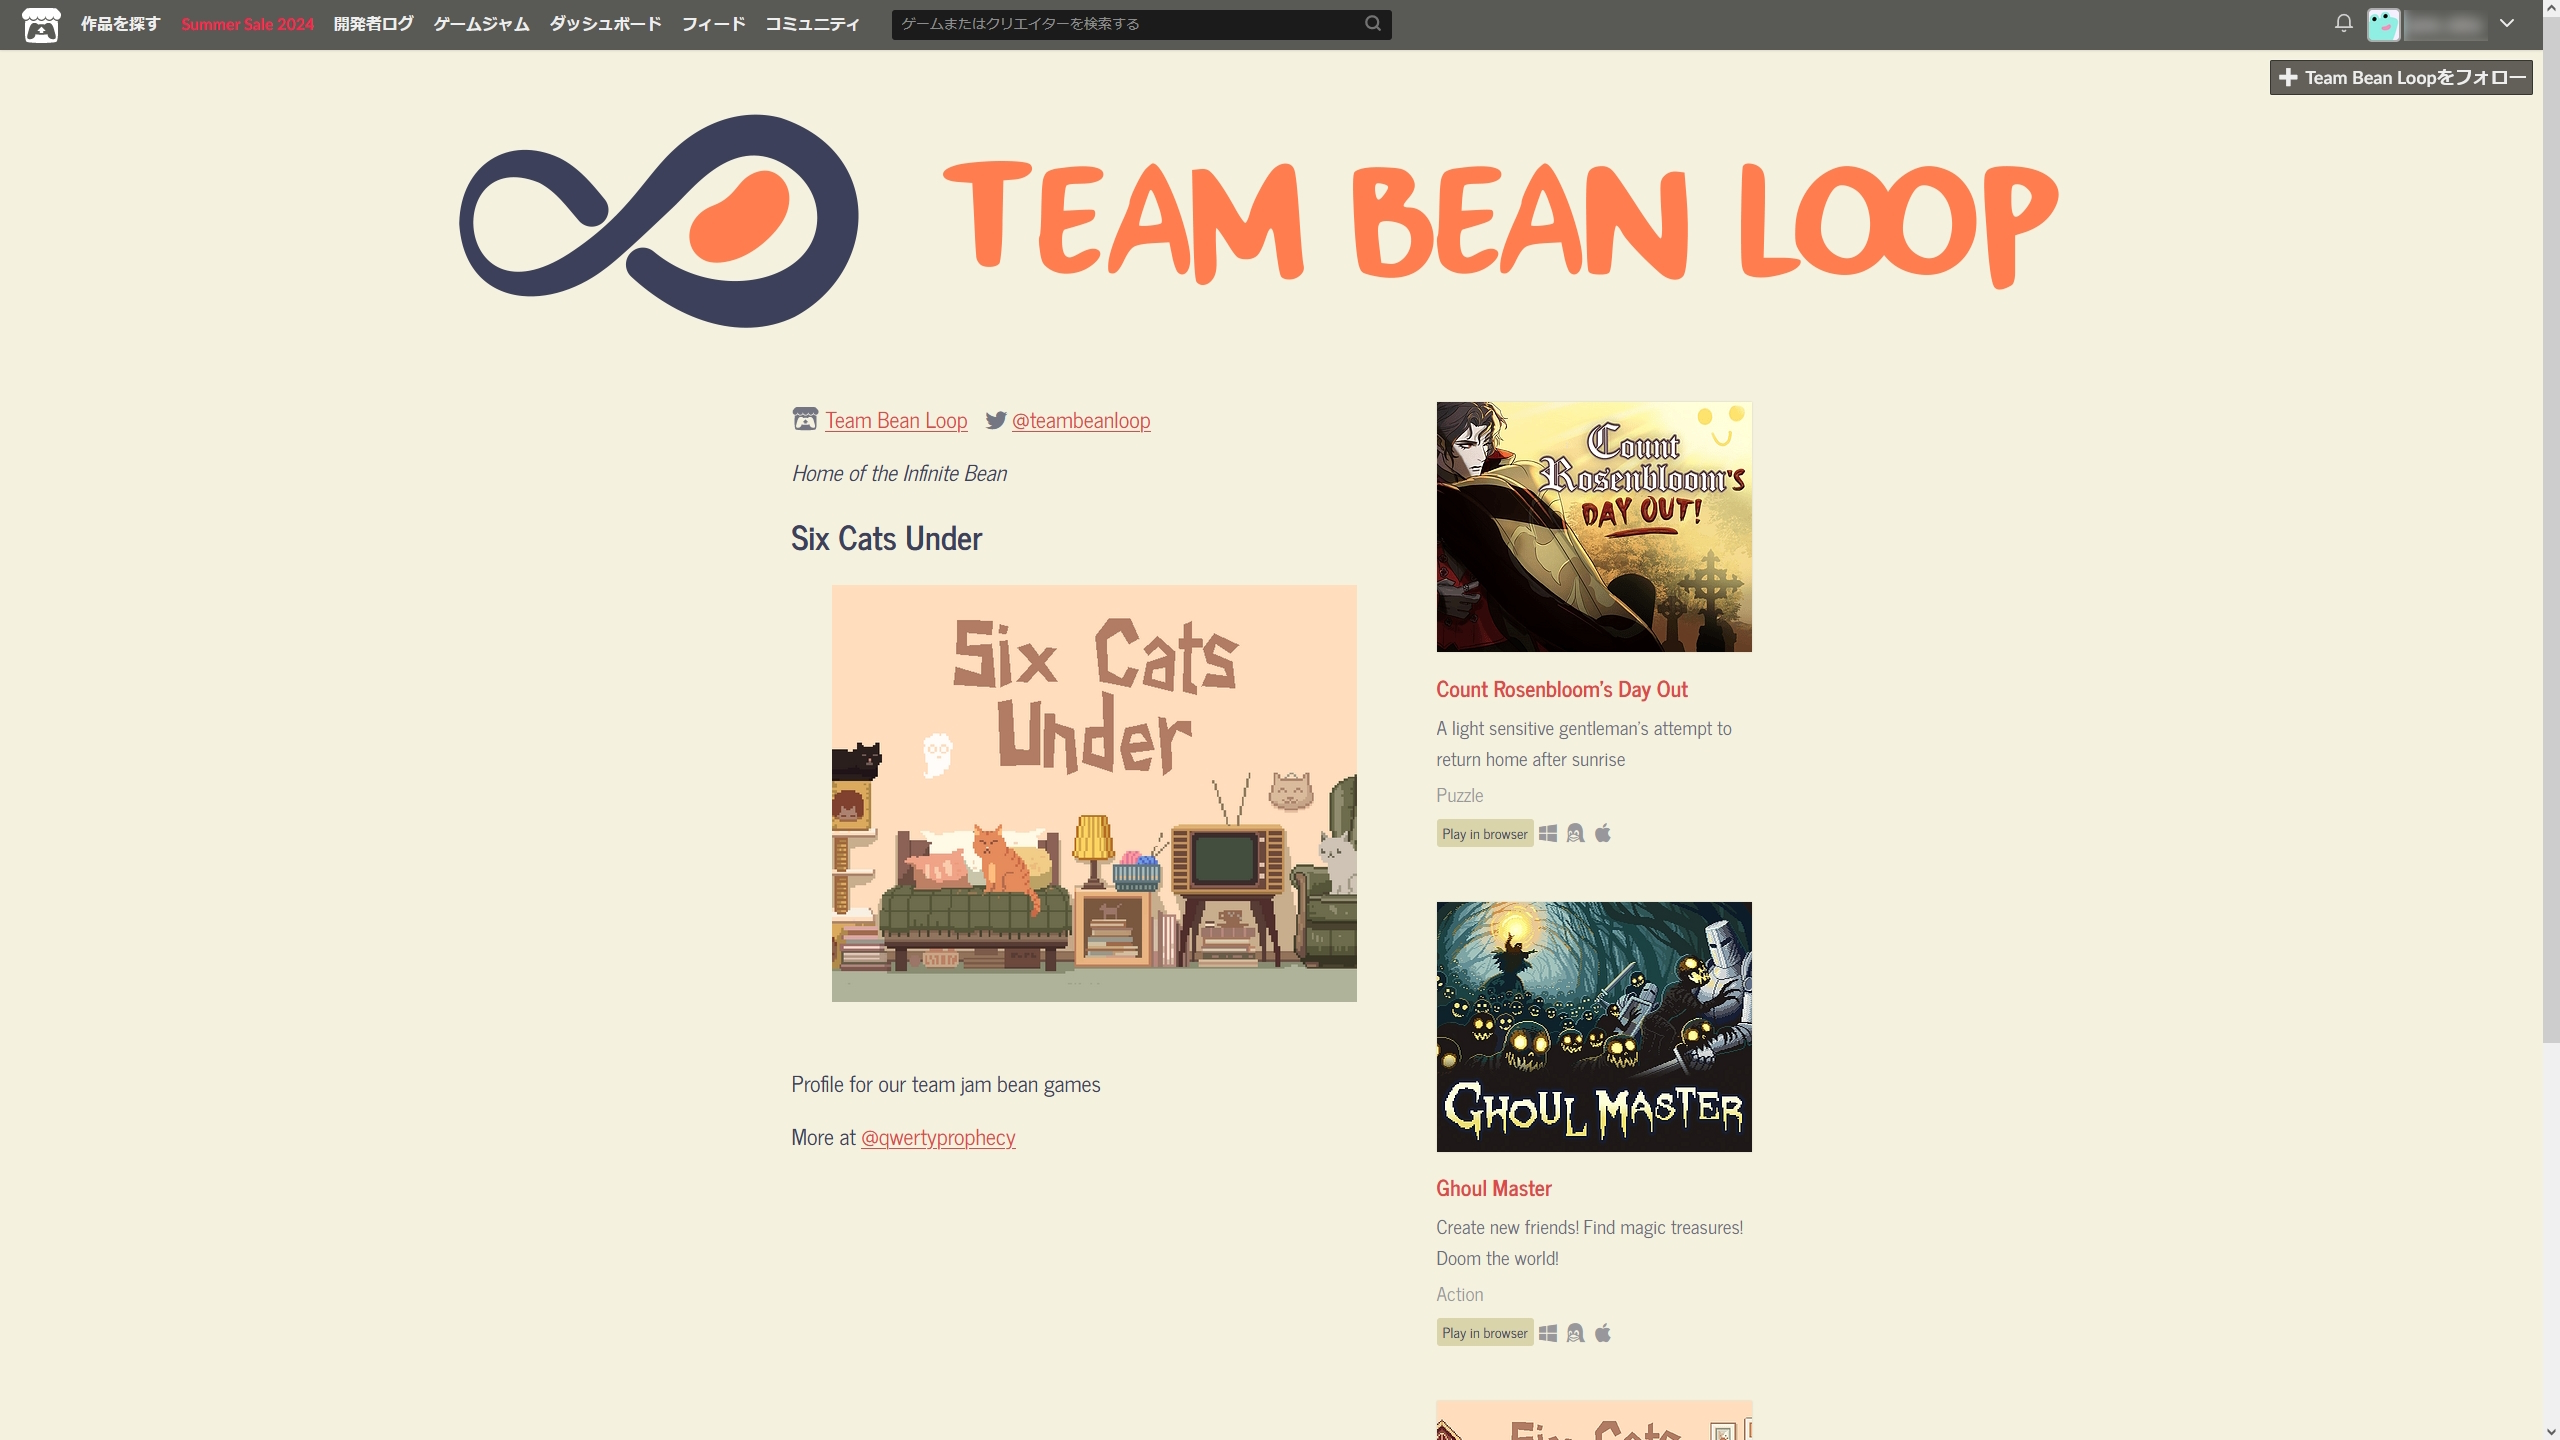Open フィード page
The height and width of the screenshot is (1440, 2560).
click(x=713, y=24)
